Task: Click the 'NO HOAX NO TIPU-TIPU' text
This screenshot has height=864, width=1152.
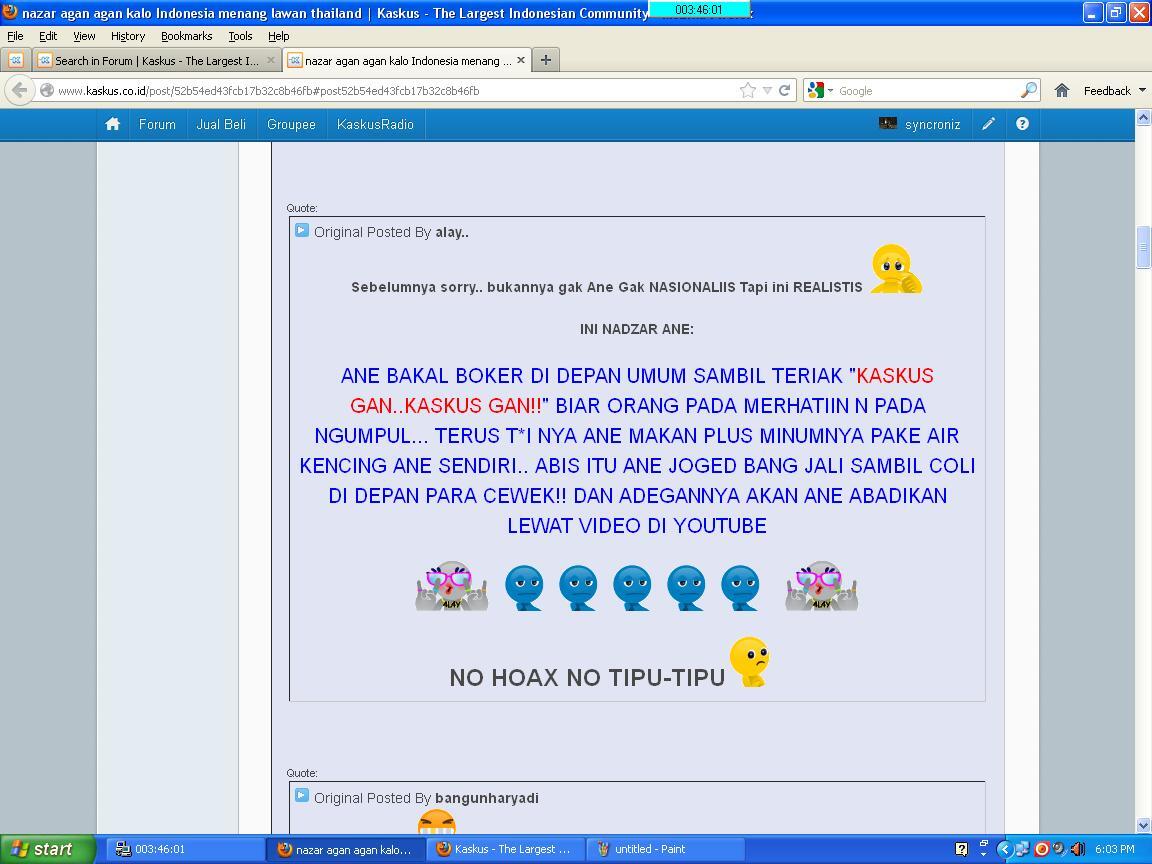Action: point(587,677)
